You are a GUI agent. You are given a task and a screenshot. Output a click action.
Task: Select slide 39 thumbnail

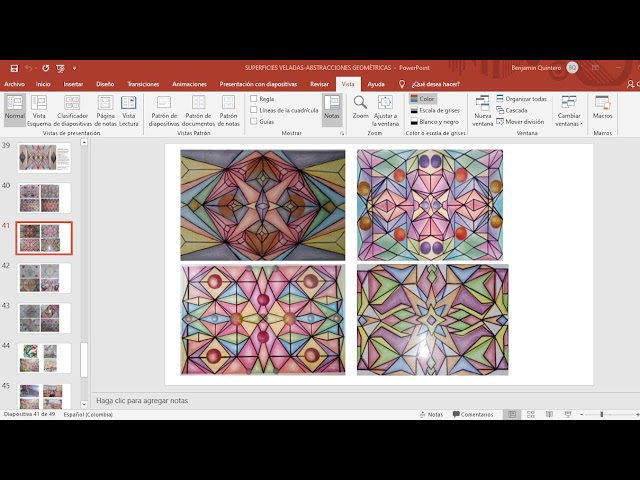(x=44, y=158)
